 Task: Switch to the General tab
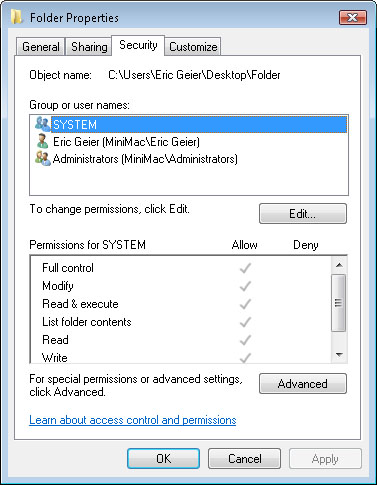41,47
